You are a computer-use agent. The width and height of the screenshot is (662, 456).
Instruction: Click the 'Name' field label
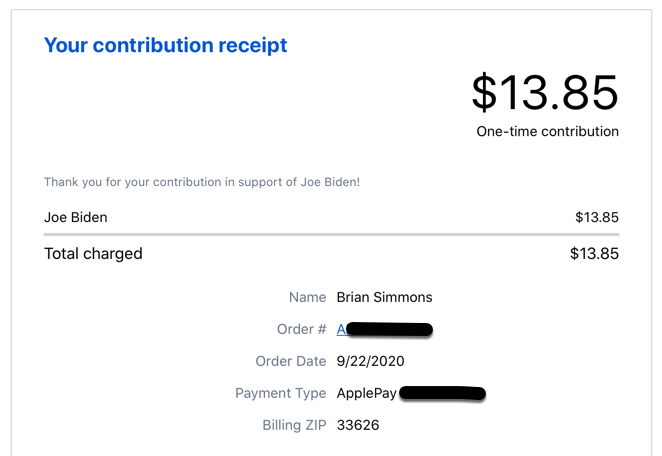click(307, 297)
